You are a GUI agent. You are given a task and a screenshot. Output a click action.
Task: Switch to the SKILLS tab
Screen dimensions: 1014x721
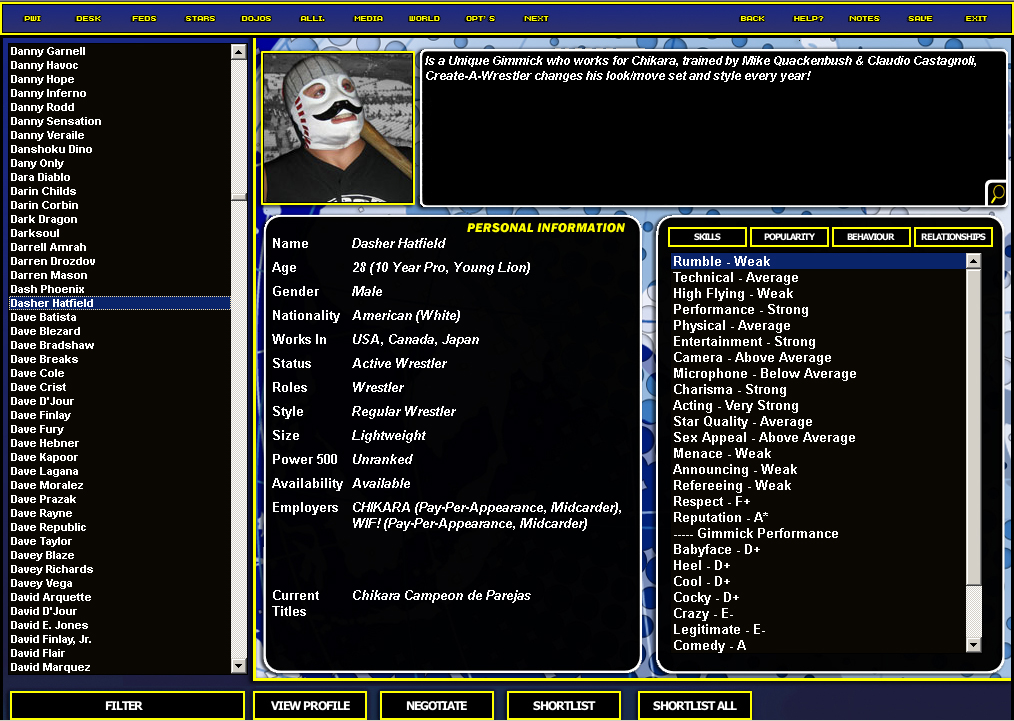707,237
